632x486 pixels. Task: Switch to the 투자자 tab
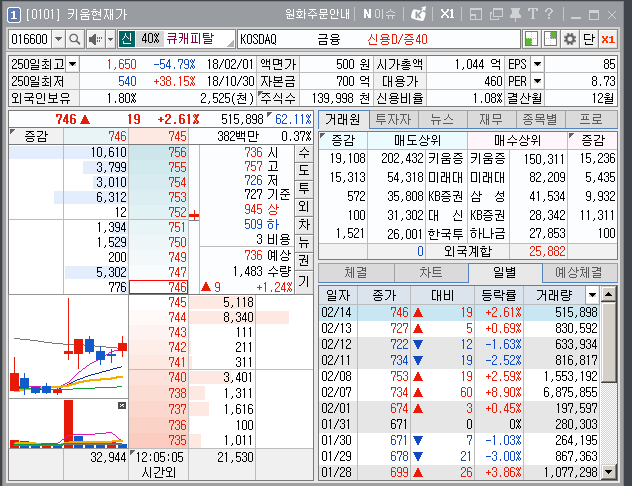click(393, 120)
